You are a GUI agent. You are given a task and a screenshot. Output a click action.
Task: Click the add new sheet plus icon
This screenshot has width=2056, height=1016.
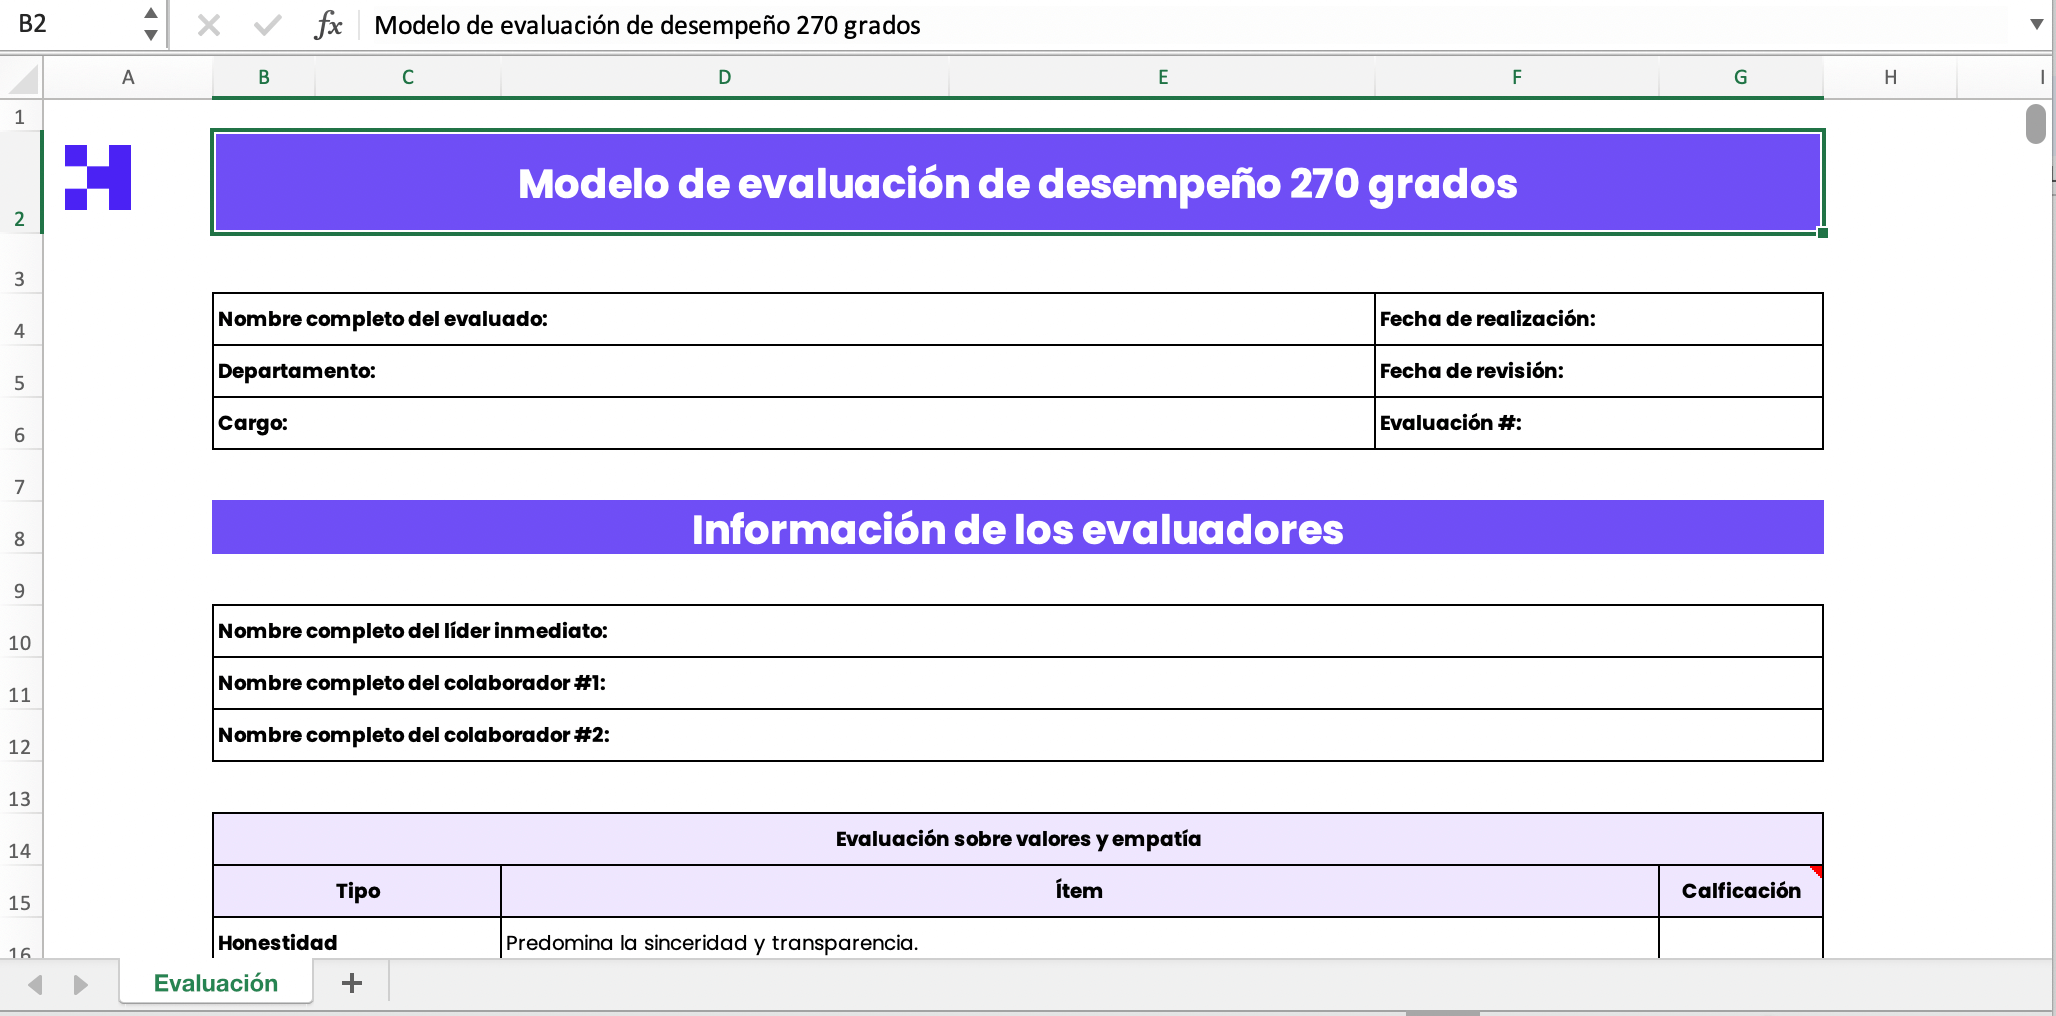click(x=352, y=983)
